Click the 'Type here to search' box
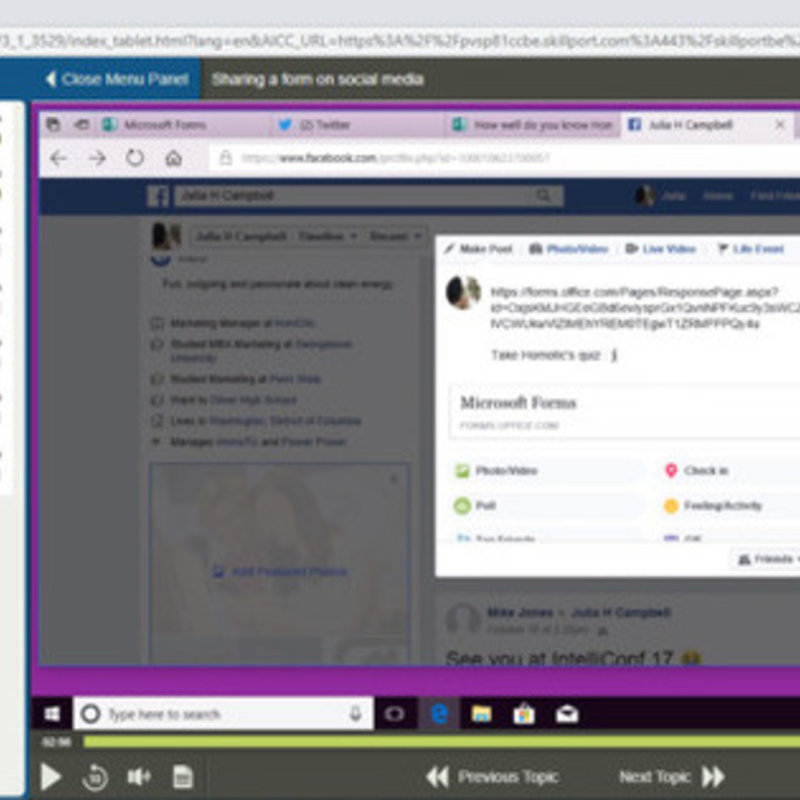 coord(223,714)
